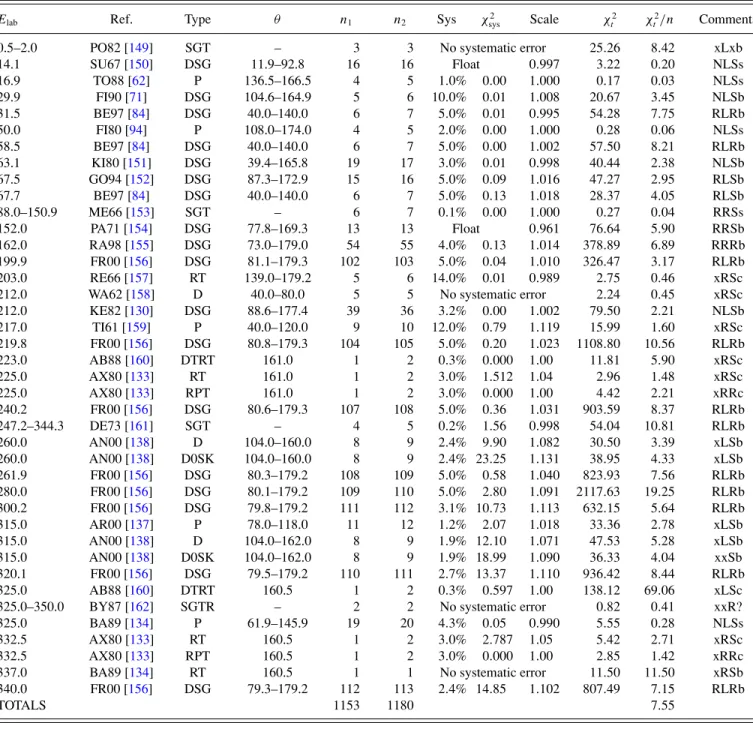Open [133] in the AX80 RPT row with 4.42

(x=139, y=393)
